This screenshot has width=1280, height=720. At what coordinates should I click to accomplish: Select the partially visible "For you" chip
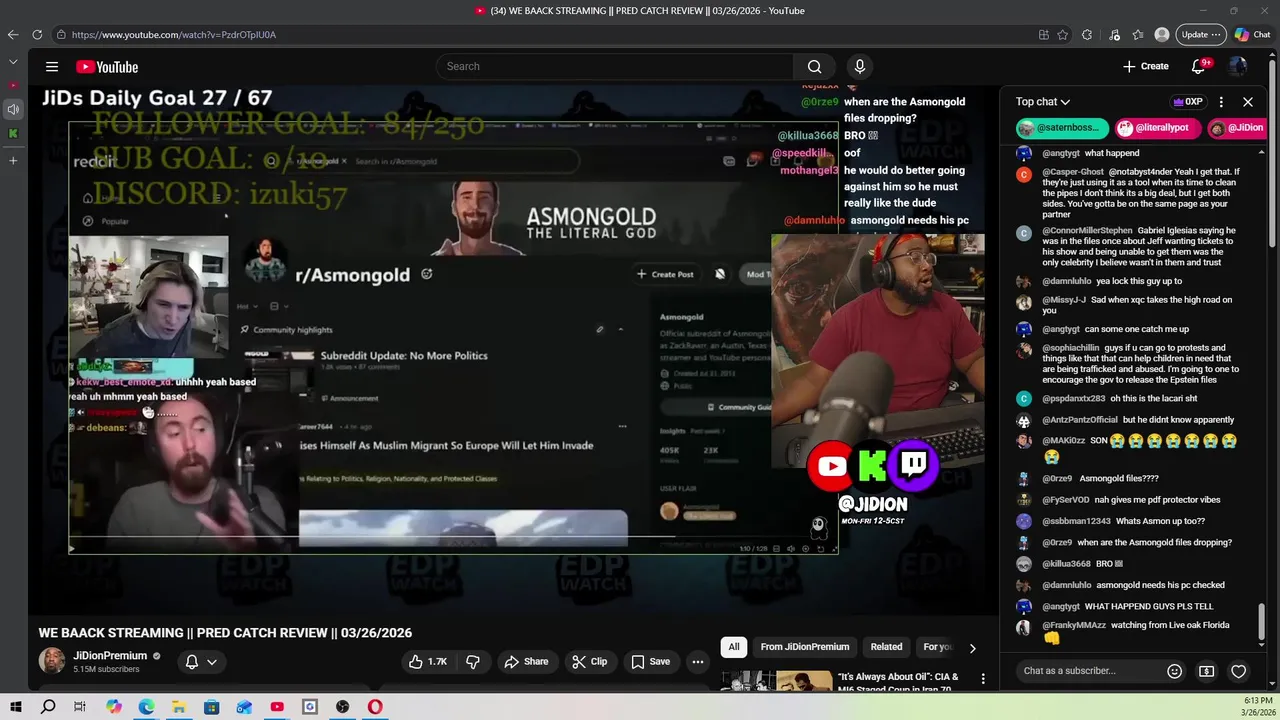937,647
